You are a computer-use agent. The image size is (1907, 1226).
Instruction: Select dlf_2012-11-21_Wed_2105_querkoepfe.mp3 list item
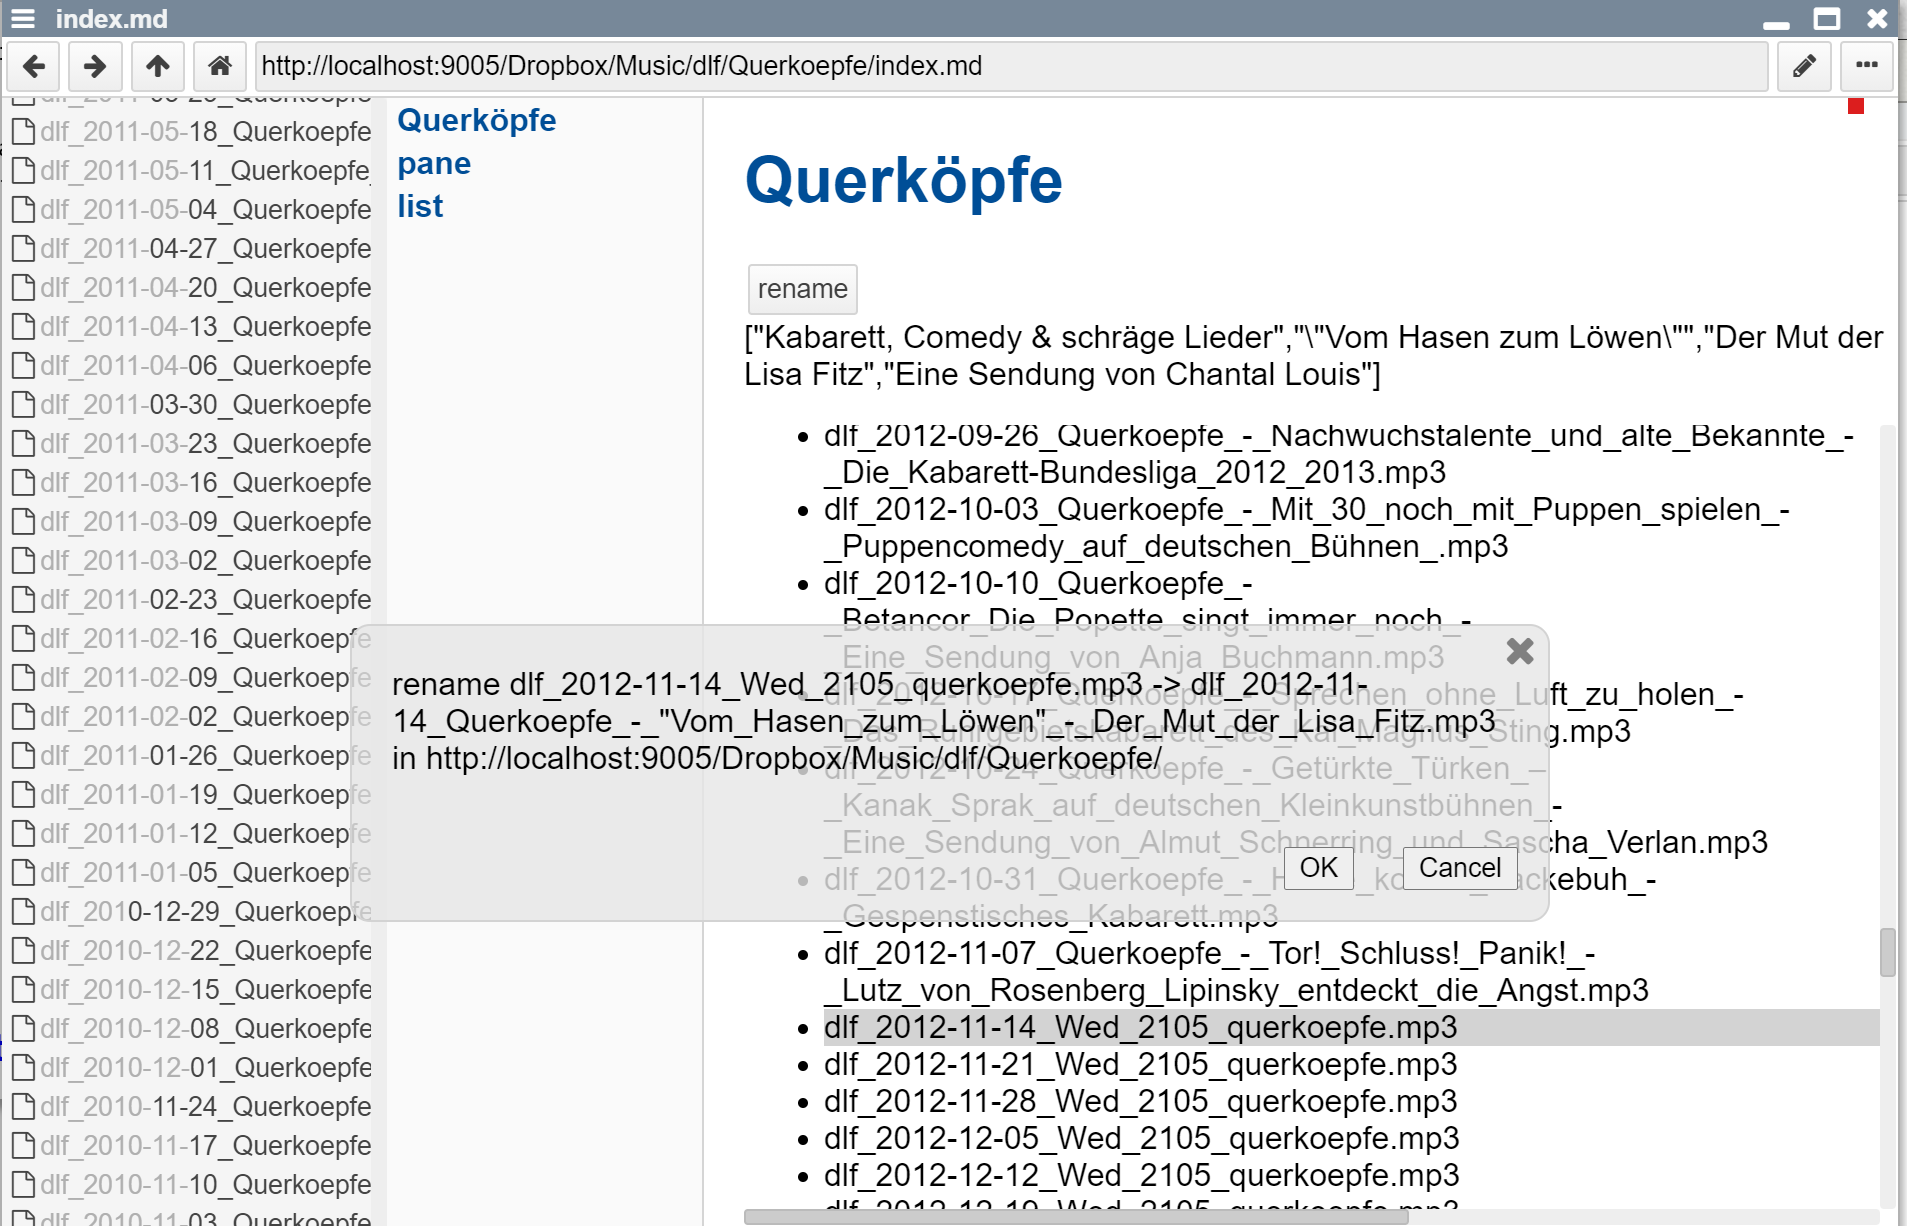[1140, 1064]
